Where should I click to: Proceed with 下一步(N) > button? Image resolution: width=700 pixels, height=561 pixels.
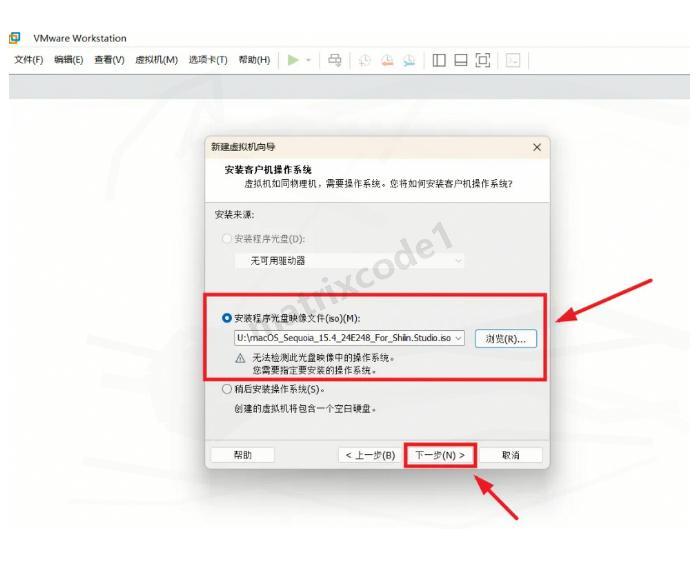click(440, 455)
